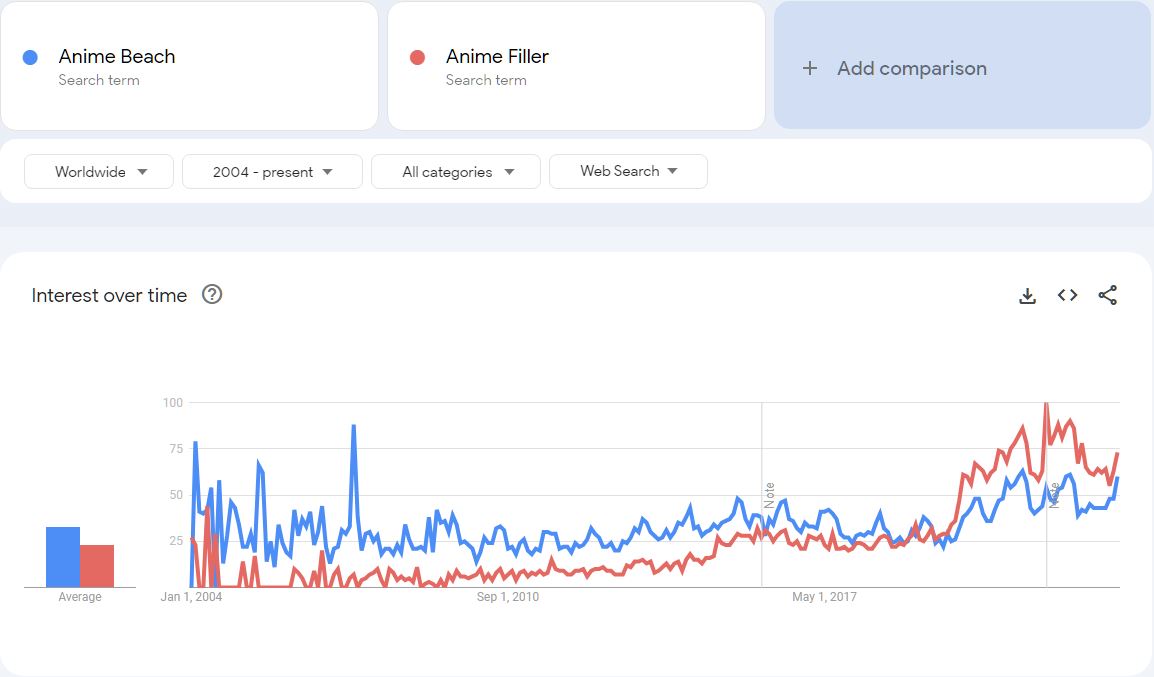Viewport: 1154px width, 677px height.
Task: Open the share options for Interest over time
Action: (1107, 295)
